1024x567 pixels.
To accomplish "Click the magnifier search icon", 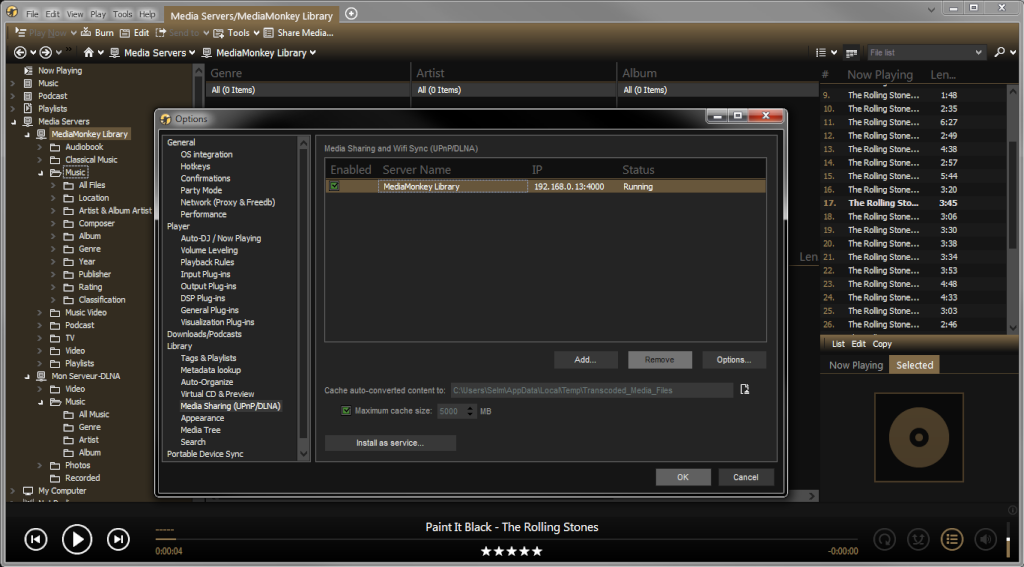I will (999, 52).
